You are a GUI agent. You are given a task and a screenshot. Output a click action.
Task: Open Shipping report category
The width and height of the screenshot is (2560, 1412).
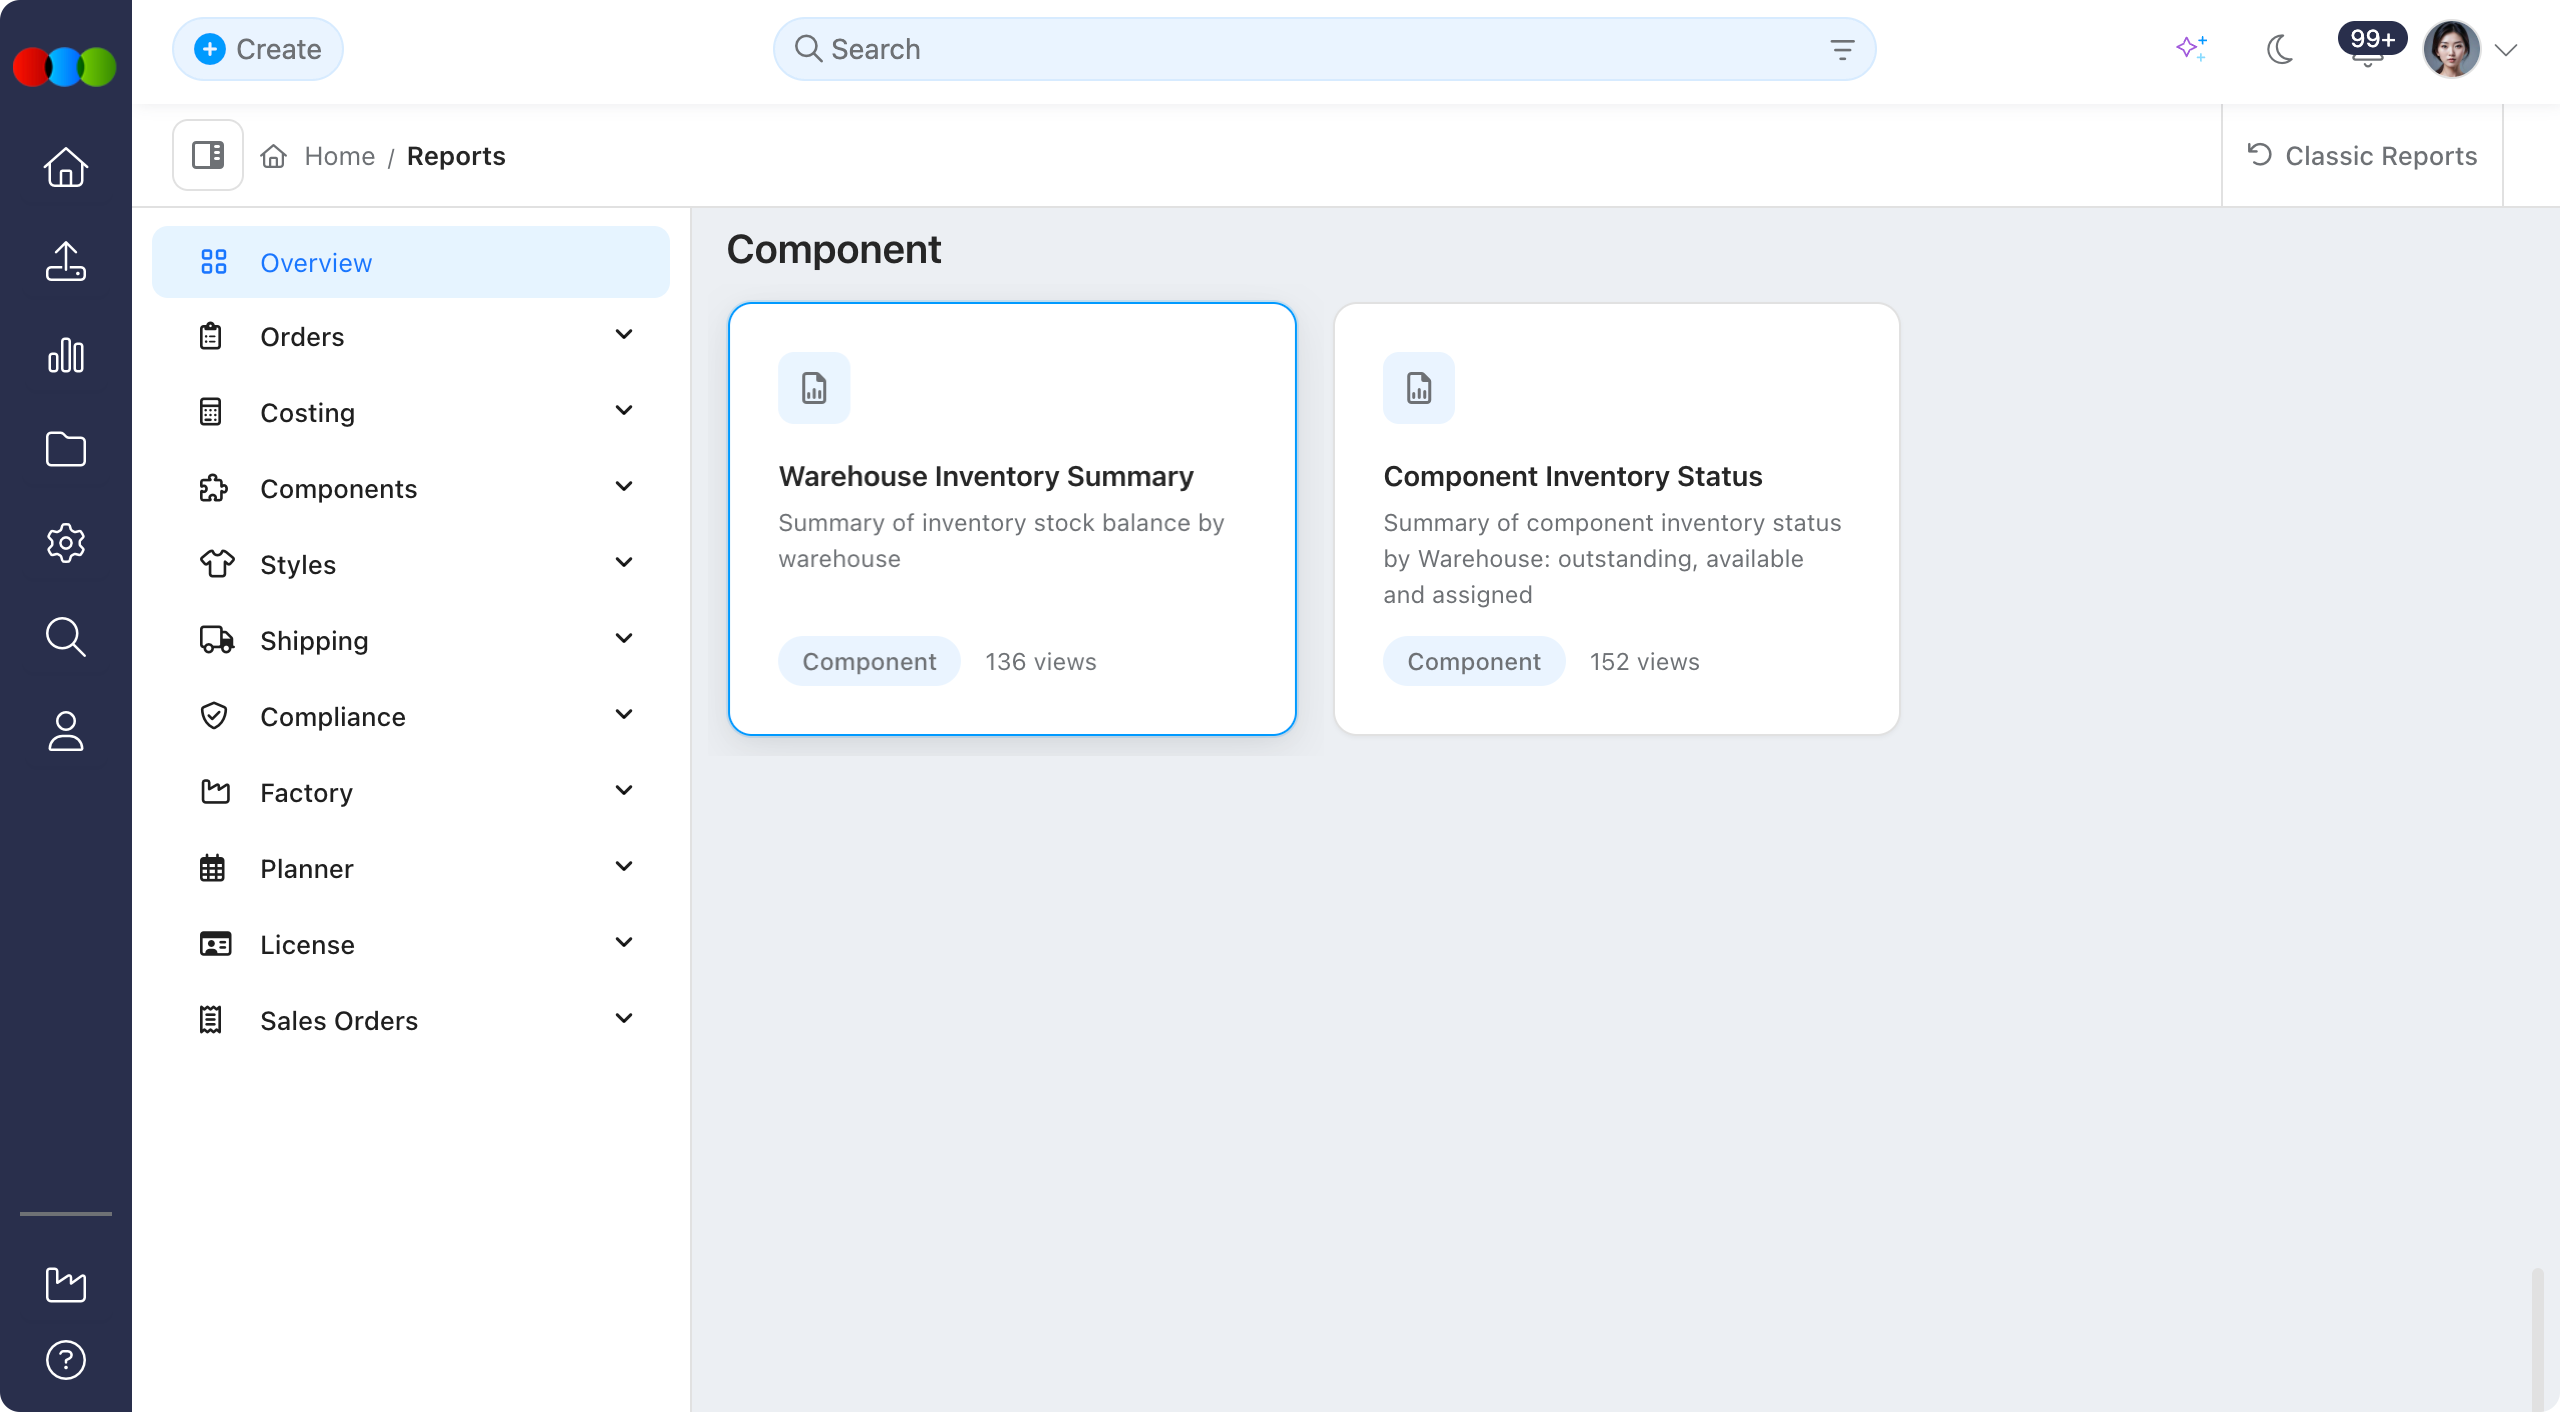314,641
